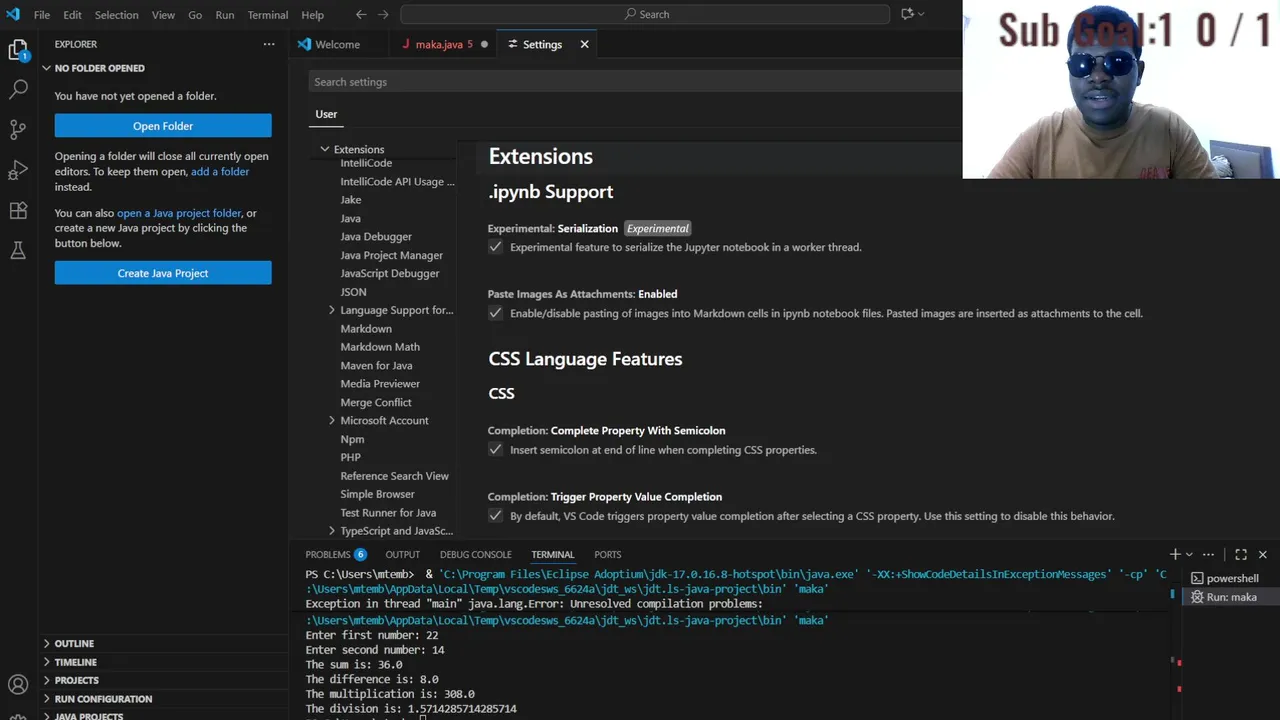Click the title bar Search command box
Viewport: 1280px width, 720px height.
pyautogui.click(x=645, y=14)
